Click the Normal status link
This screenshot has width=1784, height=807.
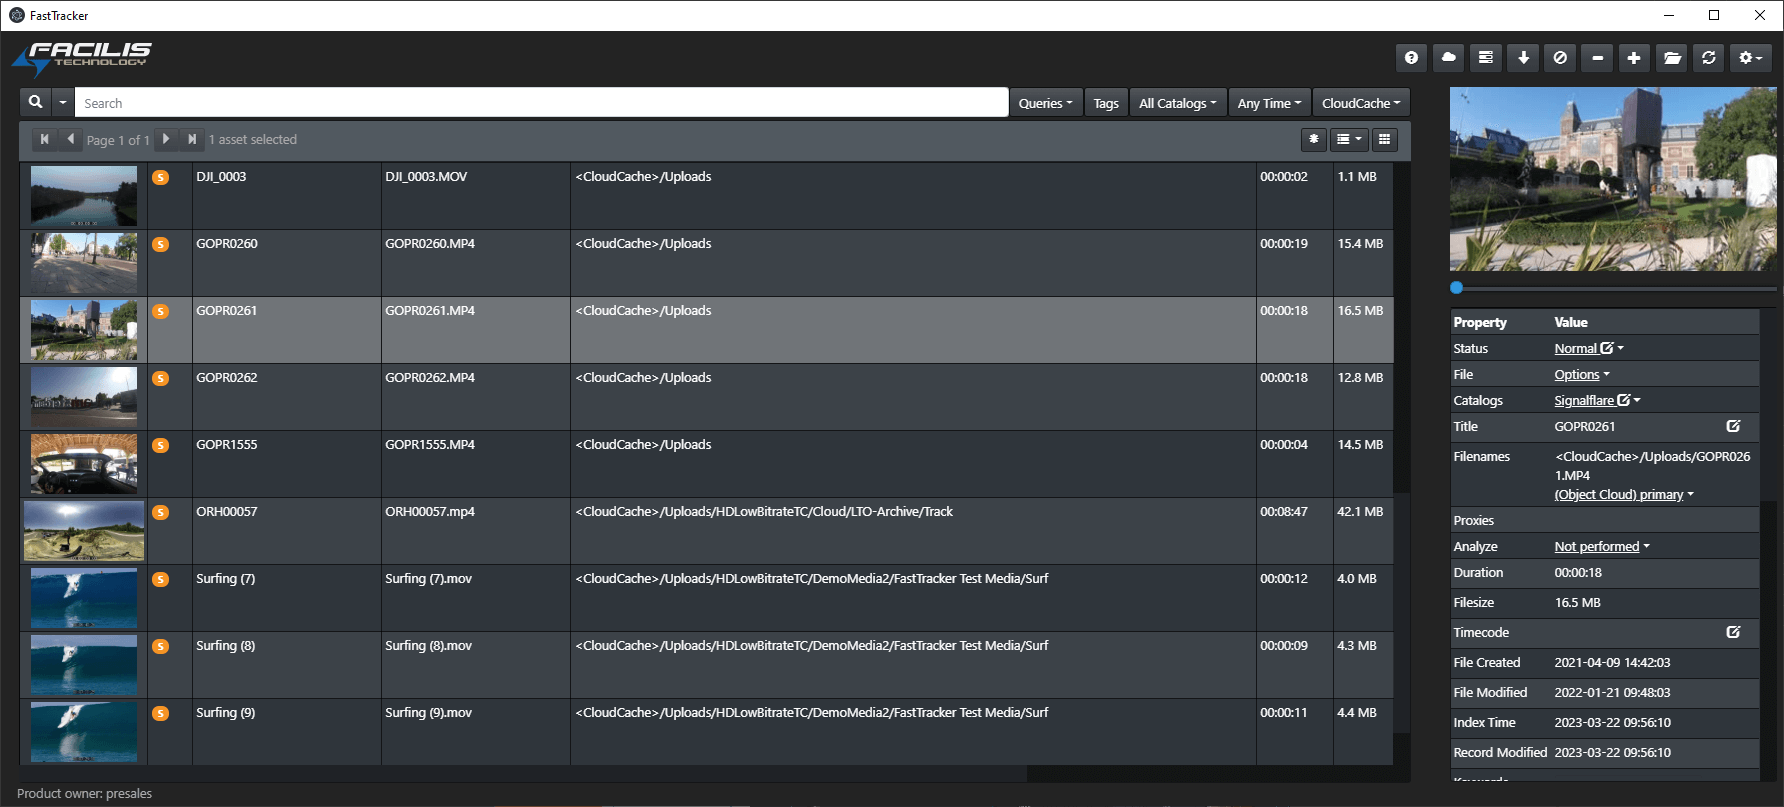[x=1575, y=348]
